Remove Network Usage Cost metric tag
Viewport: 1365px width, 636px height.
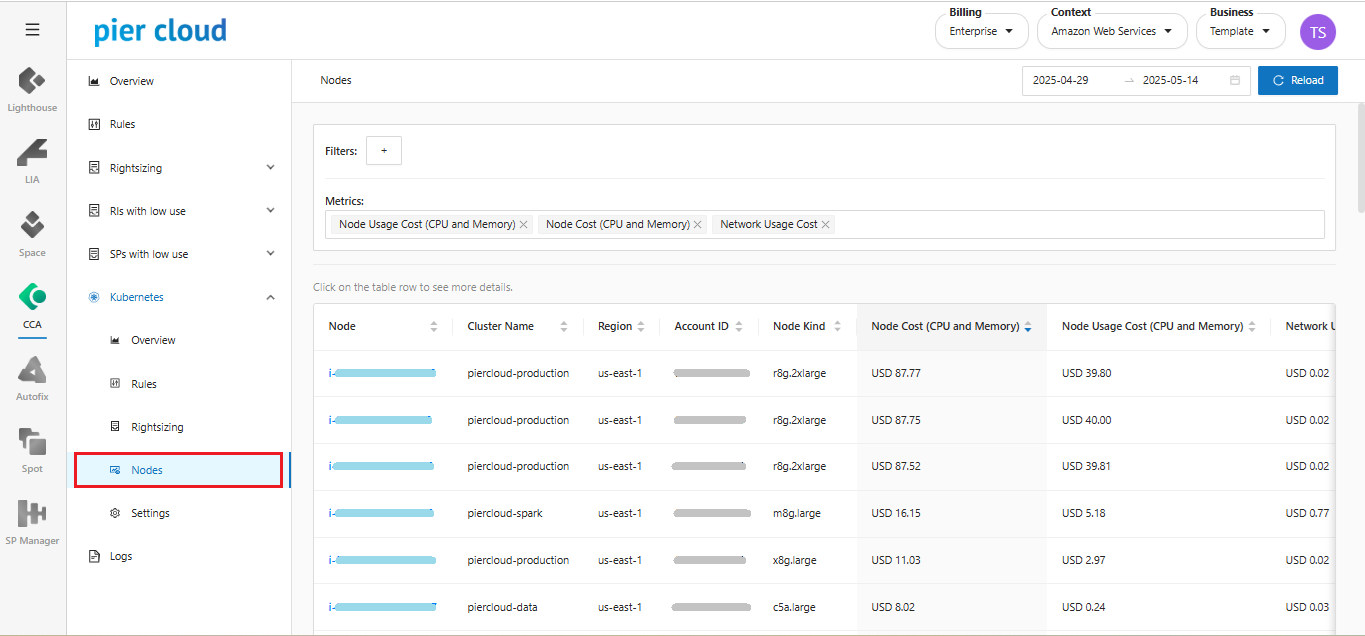tap(825, 225)
